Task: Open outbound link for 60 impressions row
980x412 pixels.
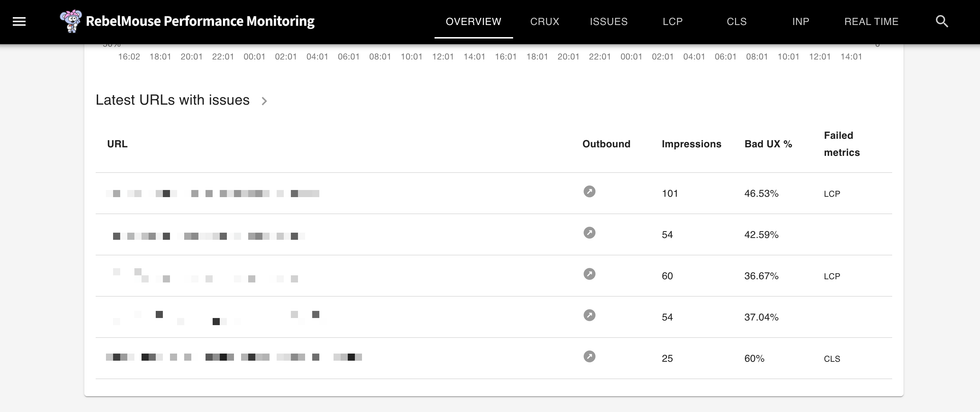Action: point(589,274)
